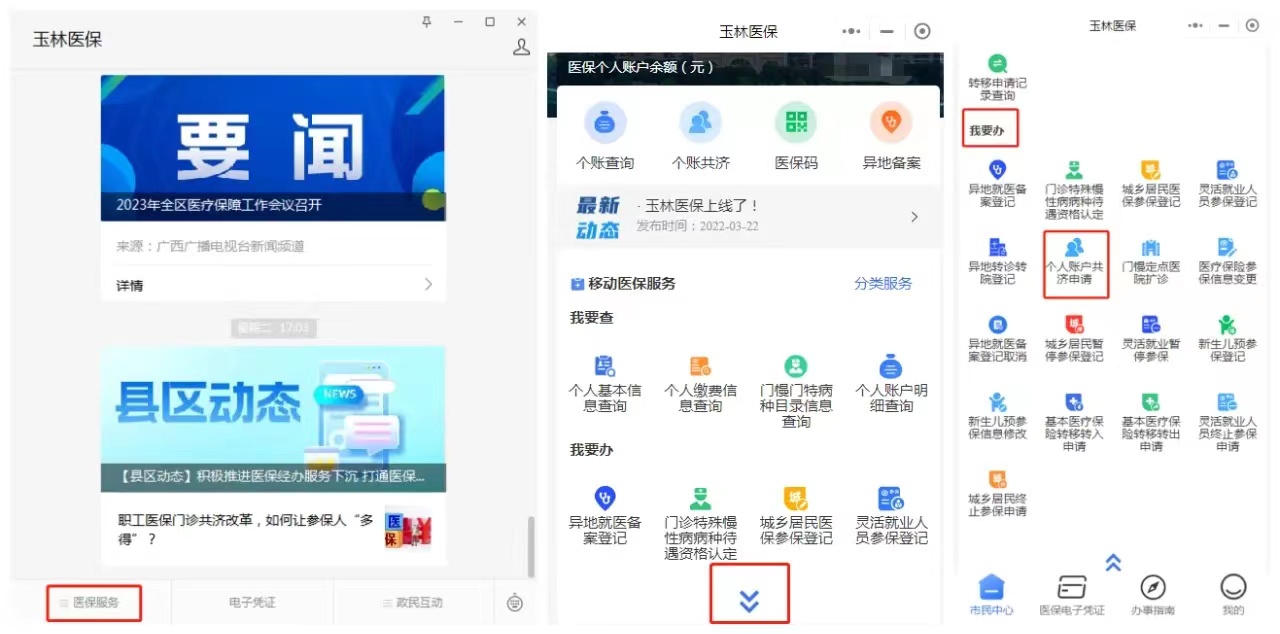Open 个人账户共济申请 service icon

click(x=1074, y=248)
